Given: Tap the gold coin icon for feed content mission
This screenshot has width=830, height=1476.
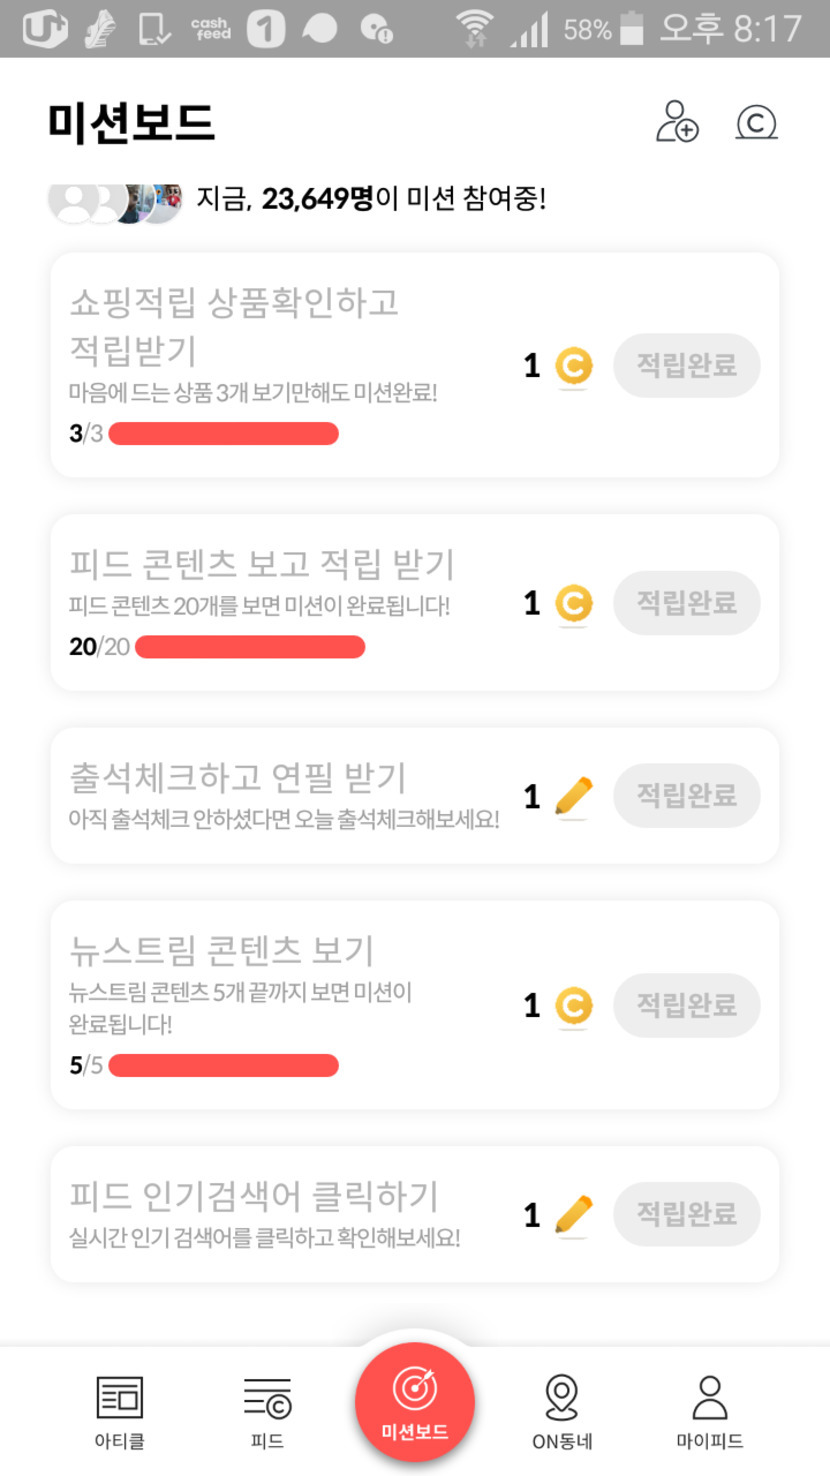Looking at the screenshot, I should [x=573, y=604].
